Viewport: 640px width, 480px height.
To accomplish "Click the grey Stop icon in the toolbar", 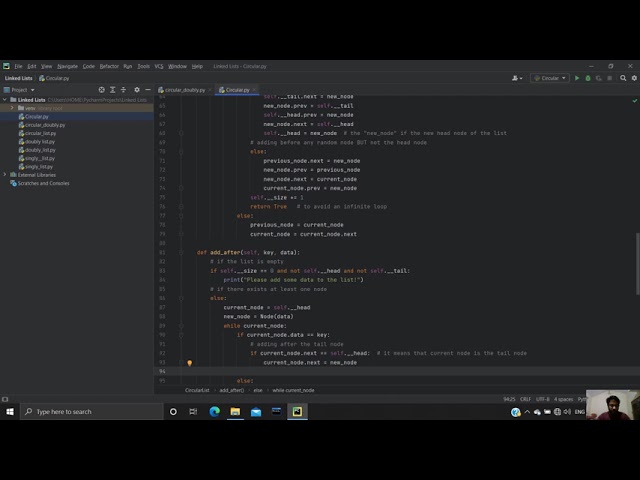I will coord(609,78).
